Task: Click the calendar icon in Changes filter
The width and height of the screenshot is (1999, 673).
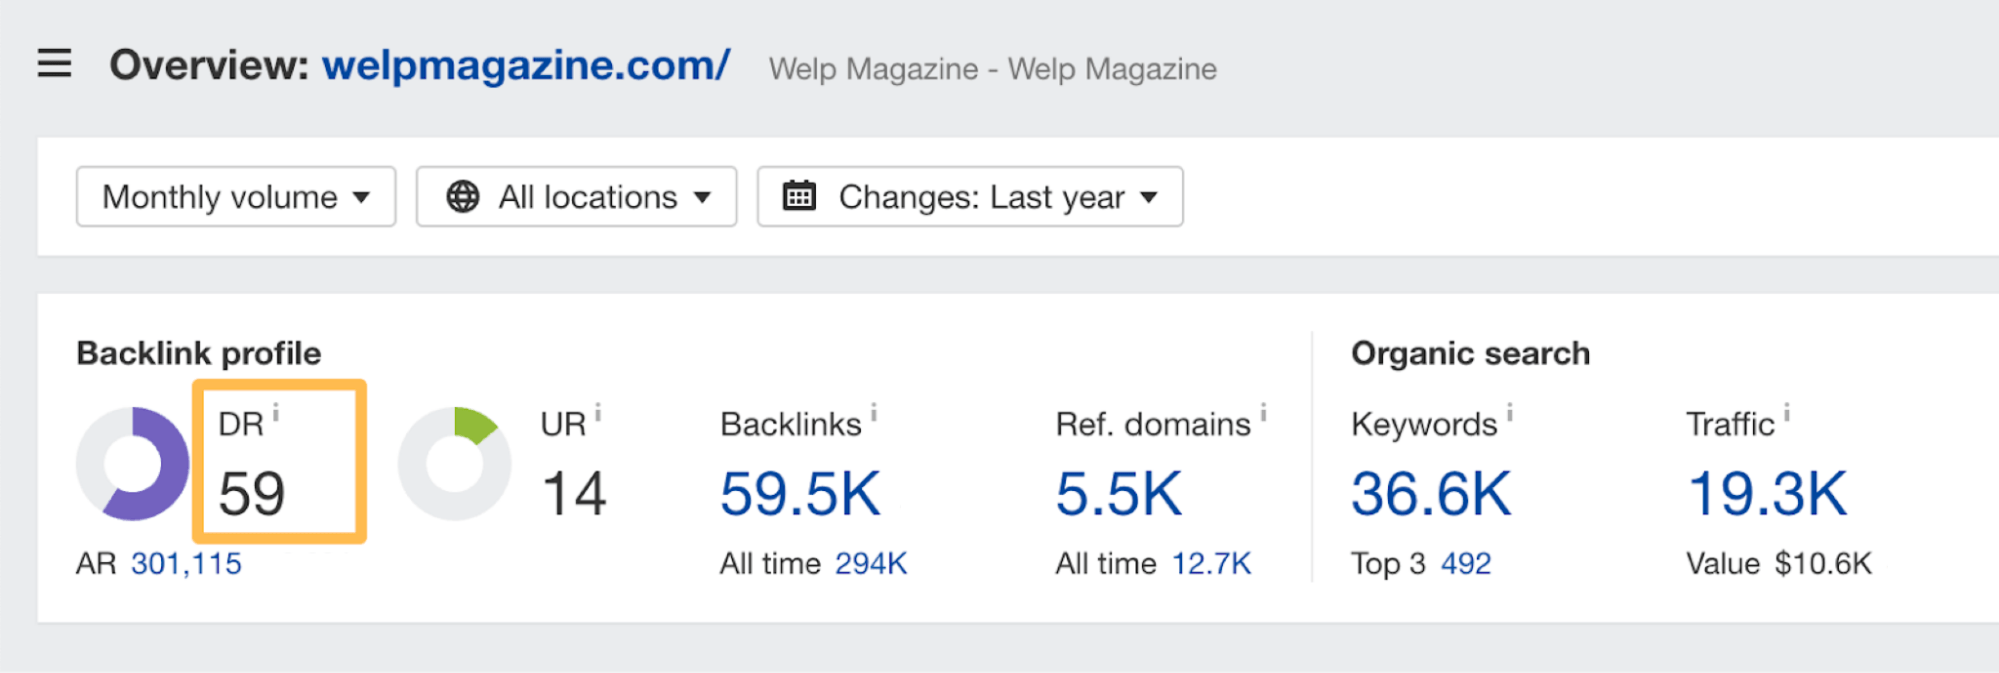Action: tap(801, 197)
